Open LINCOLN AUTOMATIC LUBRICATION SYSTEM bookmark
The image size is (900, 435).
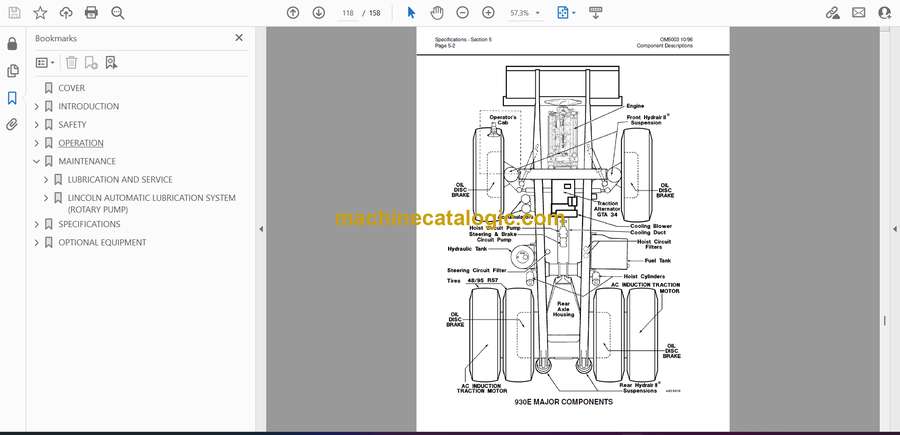(152, 203)
